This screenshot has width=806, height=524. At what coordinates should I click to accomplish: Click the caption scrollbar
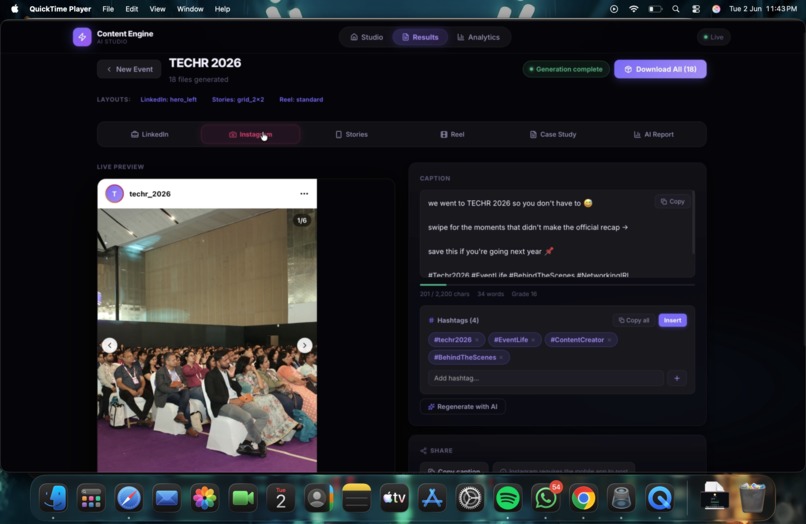tap(693, 222)
